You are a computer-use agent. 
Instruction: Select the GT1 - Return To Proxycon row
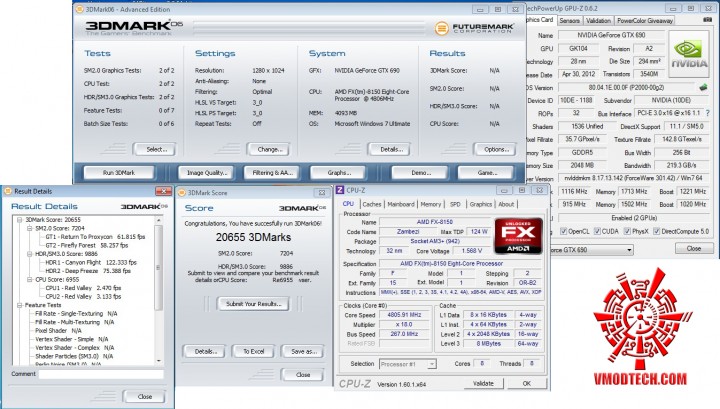[95, 237]
